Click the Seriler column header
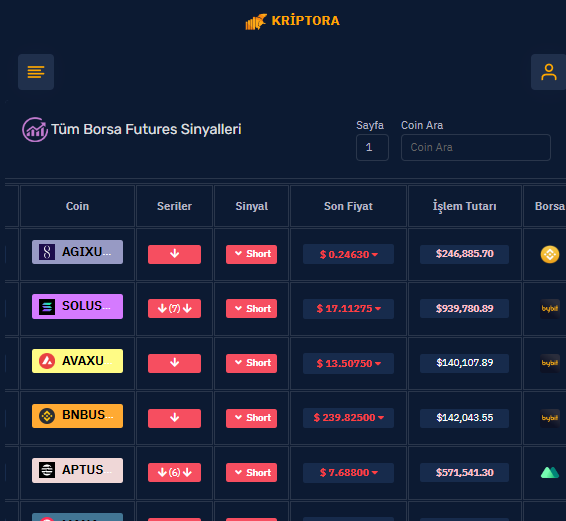The height and width of the screenshot is (521, 566). [174, 206]
